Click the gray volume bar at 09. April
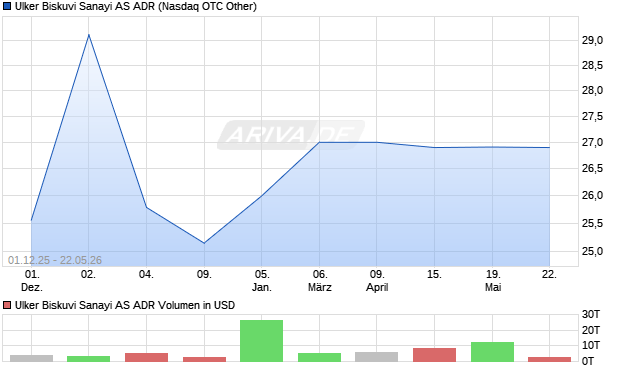Image resolution: width=620 pixels, height=371 pixels. click(x=376, y=357)
